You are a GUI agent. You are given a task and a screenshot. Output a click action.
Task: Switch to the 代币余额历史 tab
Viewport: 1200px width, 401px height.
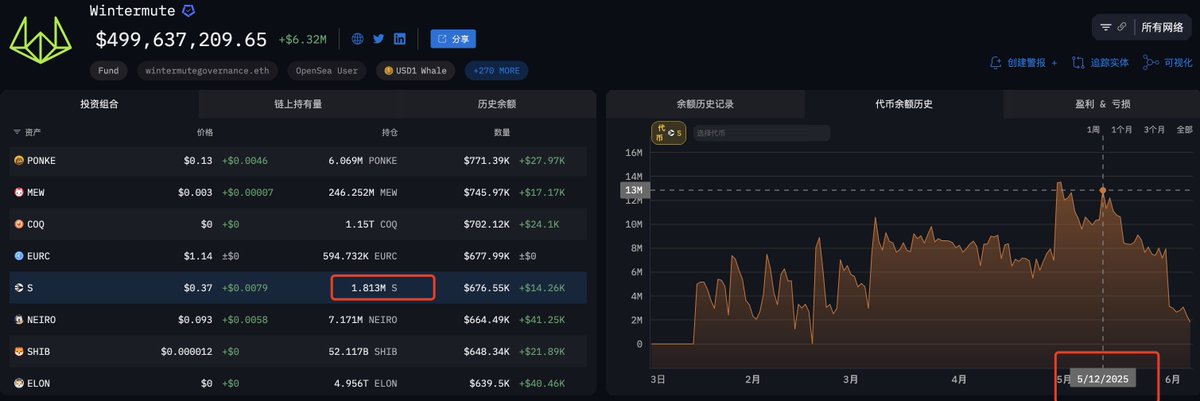point(904,104)
